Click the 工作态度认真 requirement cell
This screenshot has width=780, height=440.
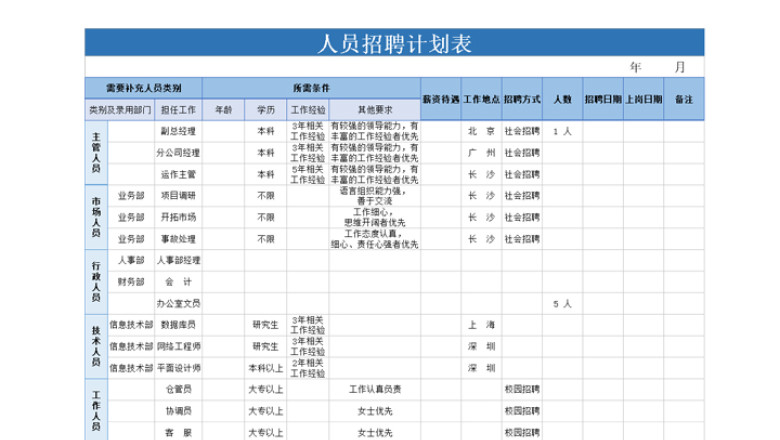click(x=375, y=239)
